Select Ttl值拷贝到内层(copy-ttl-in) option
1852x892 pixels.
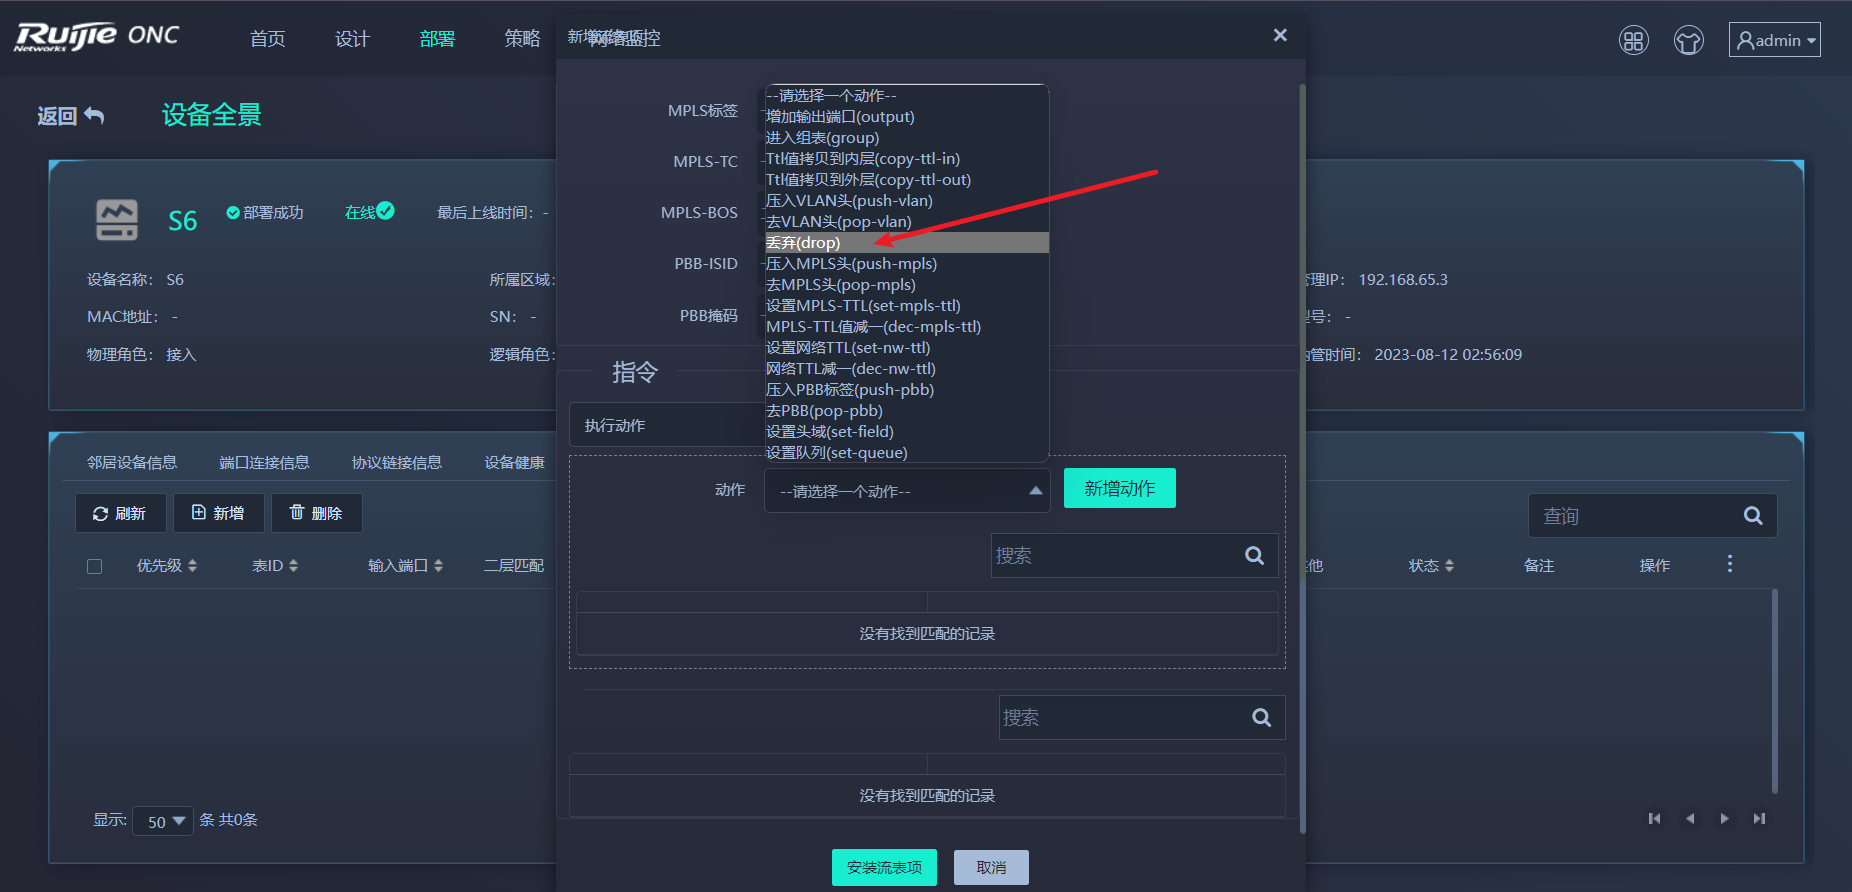pos(907,159)
